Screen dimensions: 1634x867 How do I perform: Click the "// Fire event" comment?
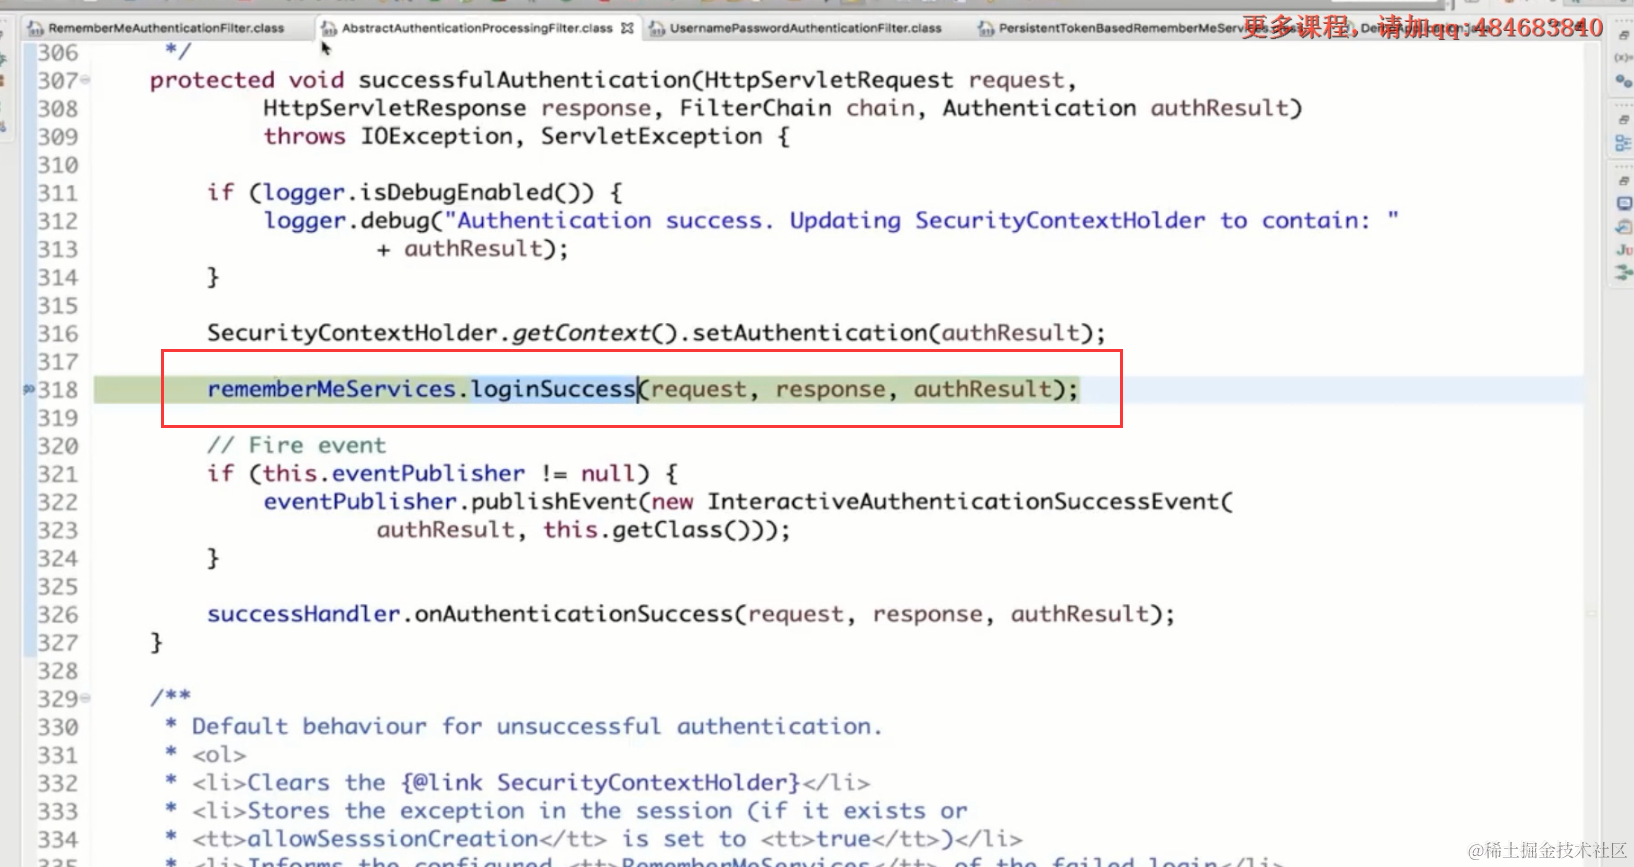pyautogui.click(x=296, y=445)
